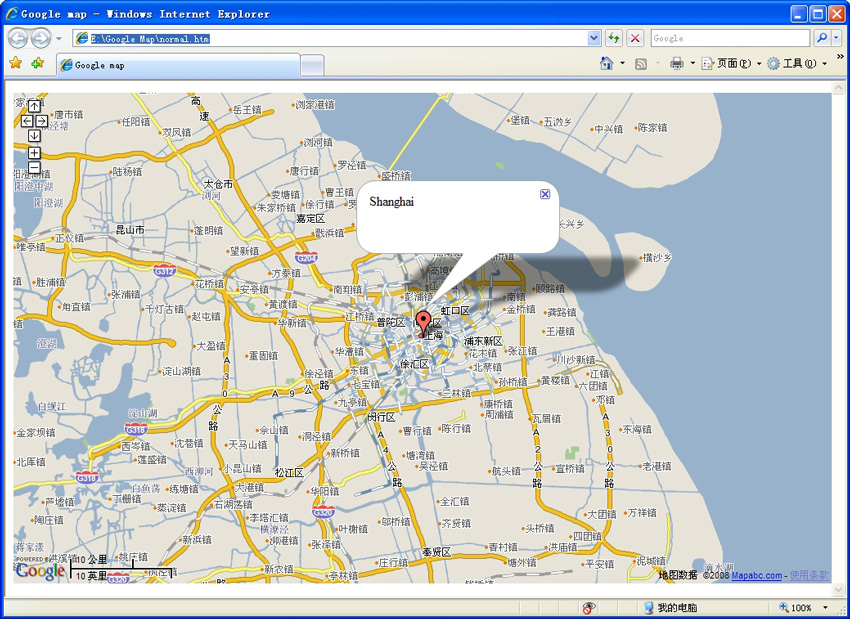
Task: Expand the zoom level dropdown arrow
Action: click(825, 608)
